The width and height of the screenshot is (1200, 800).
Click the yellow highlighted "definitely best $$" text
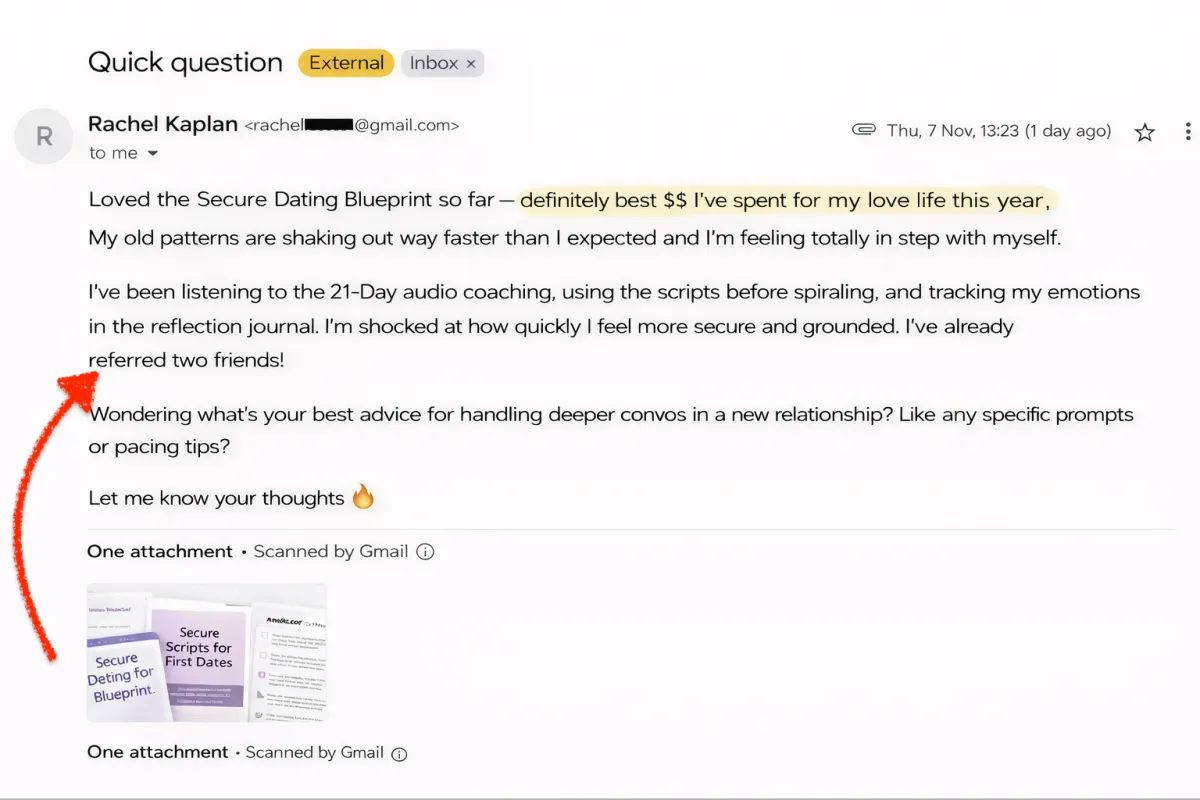pyautogui.click(x=603, y=200)
